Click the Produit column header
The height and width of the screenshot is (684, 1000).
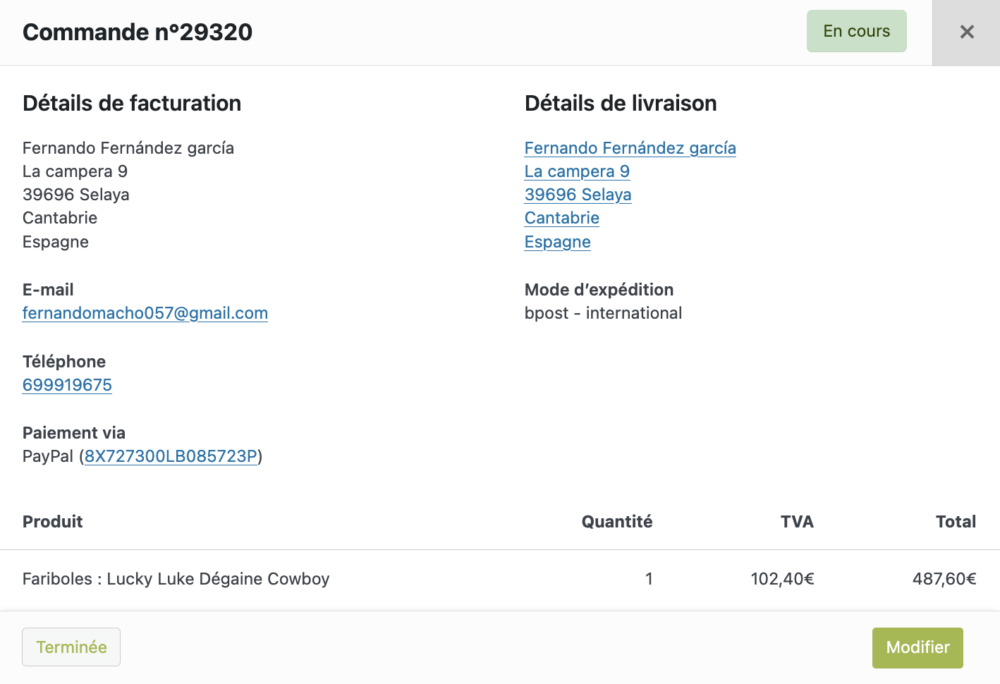click(52, 521)
